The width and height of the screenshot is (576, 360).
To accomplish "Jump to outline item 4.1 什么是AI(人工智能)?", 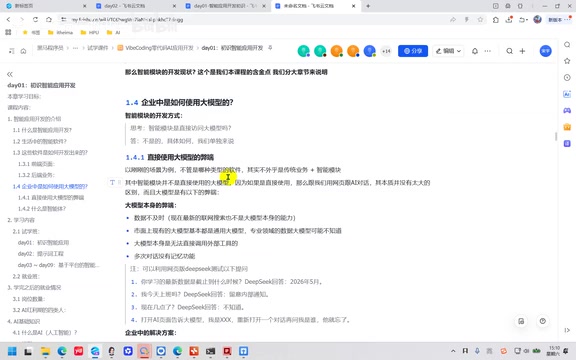I will click(x=45, y=332).
